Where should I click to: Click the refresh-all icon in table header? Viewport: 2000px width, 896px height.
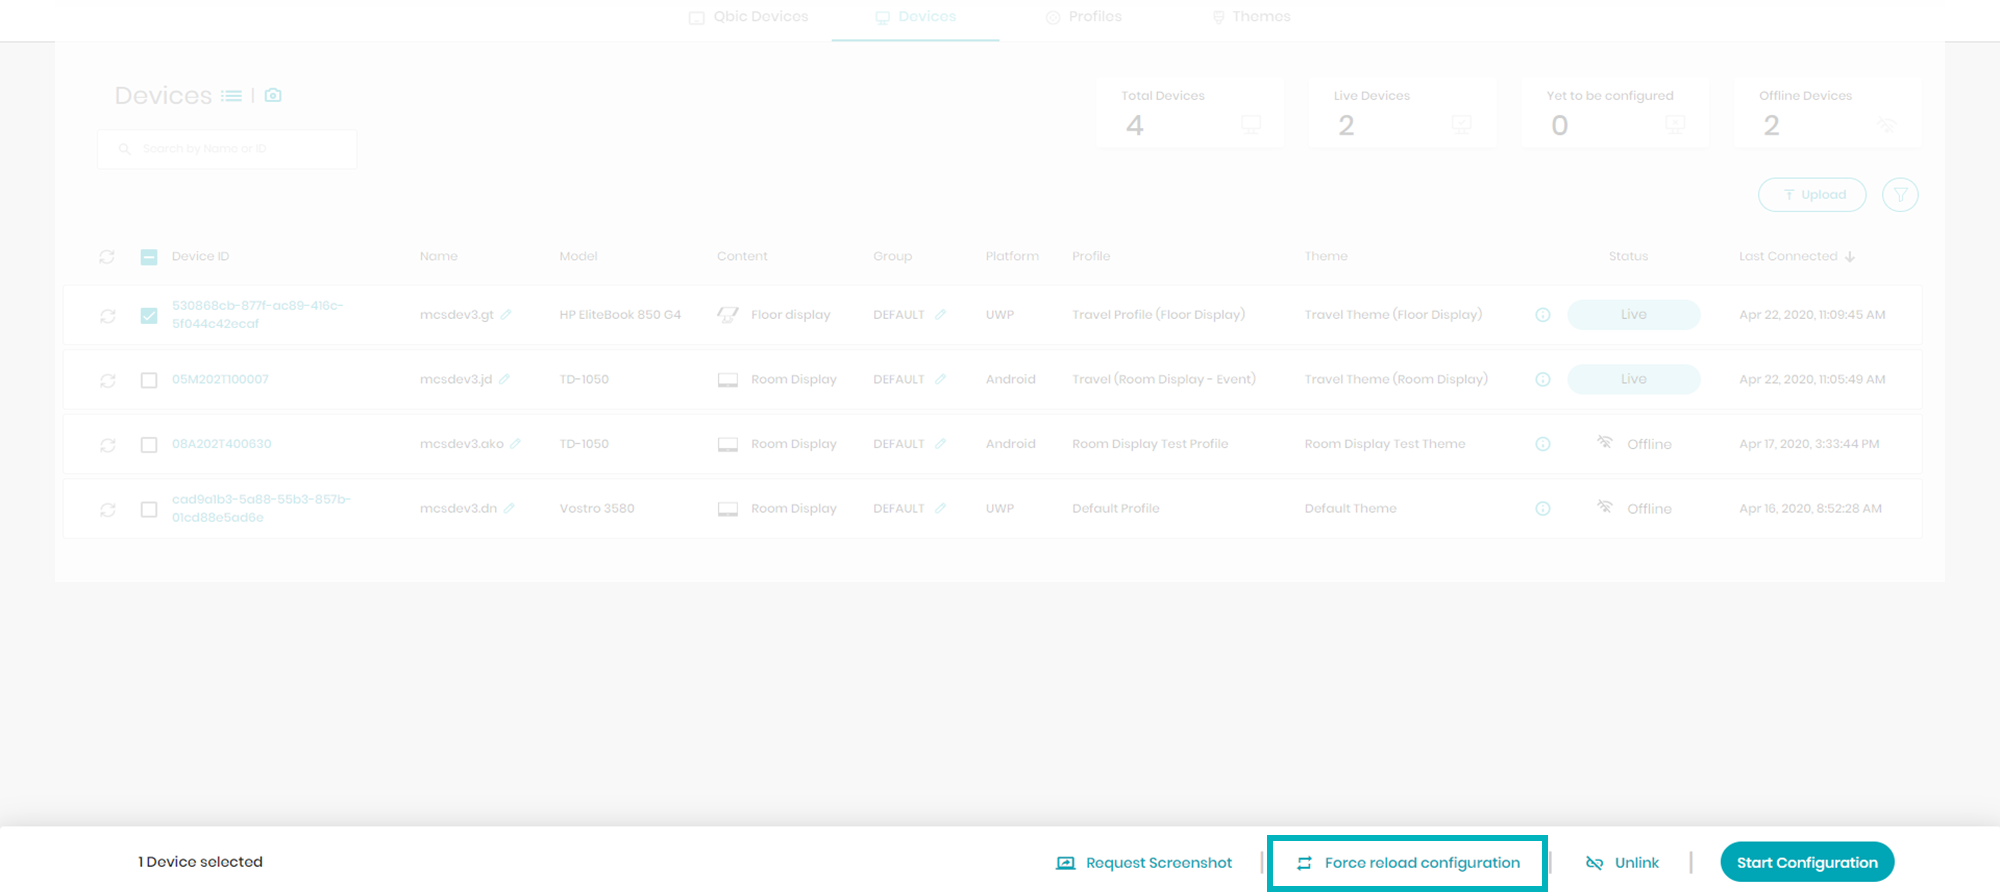click(107, 257)
